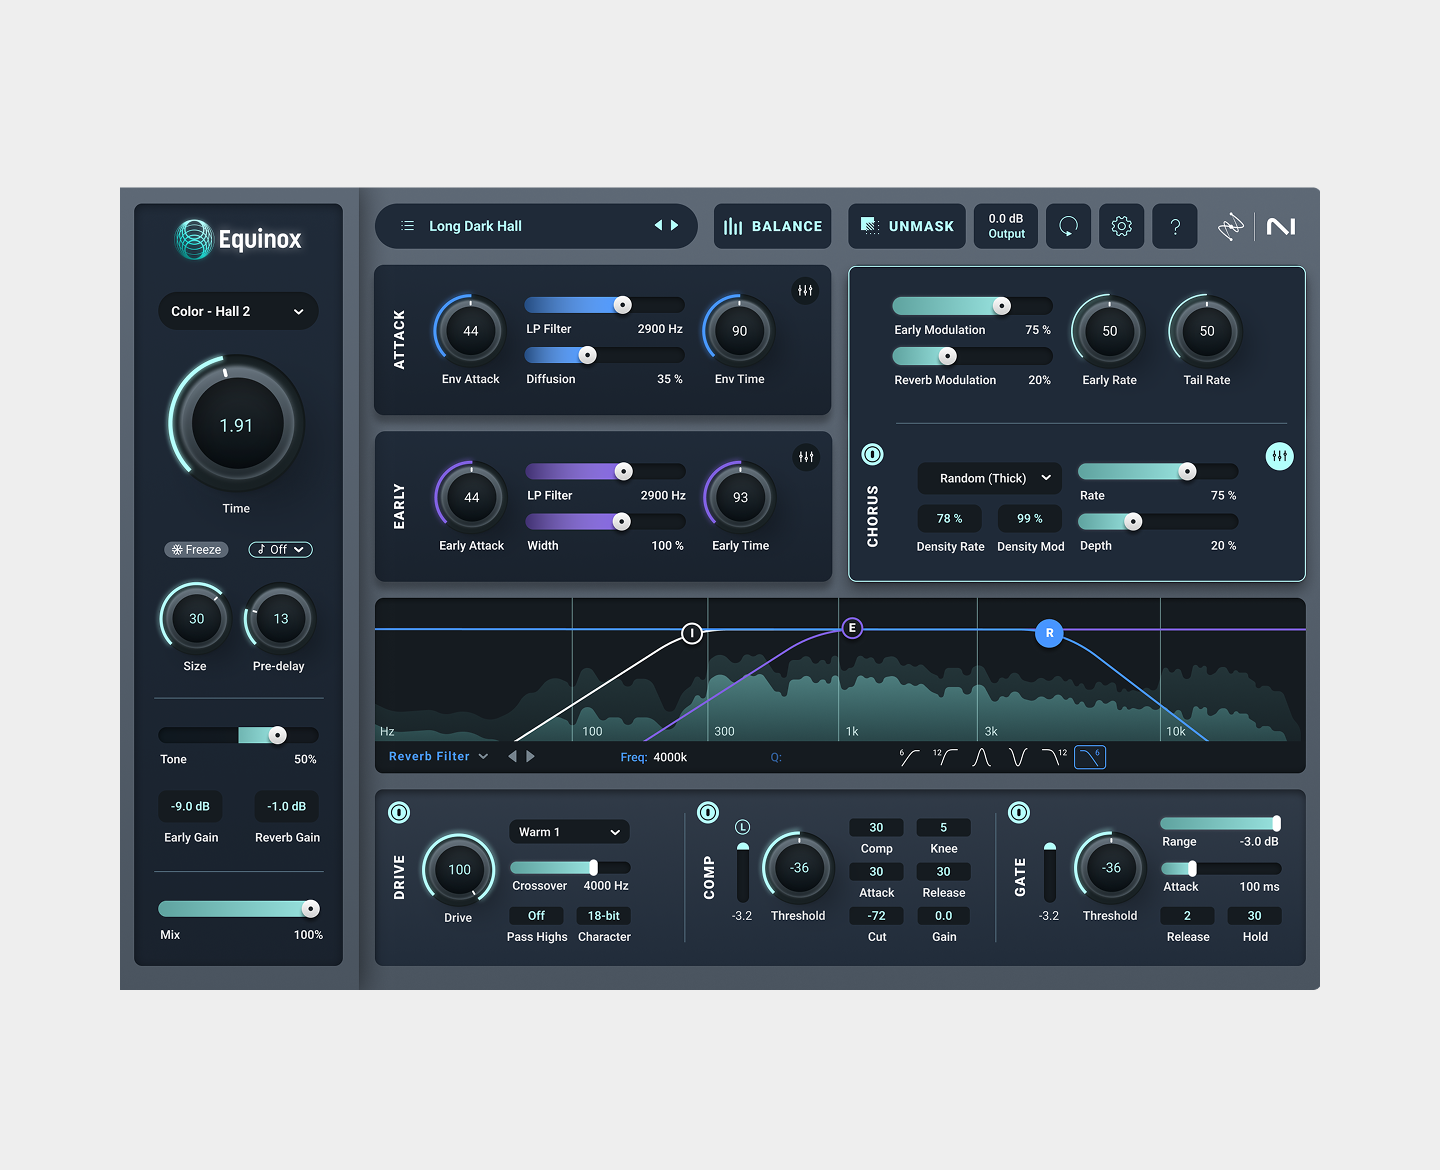Select the 6 dB high-pass filter shape

[909, 757]
